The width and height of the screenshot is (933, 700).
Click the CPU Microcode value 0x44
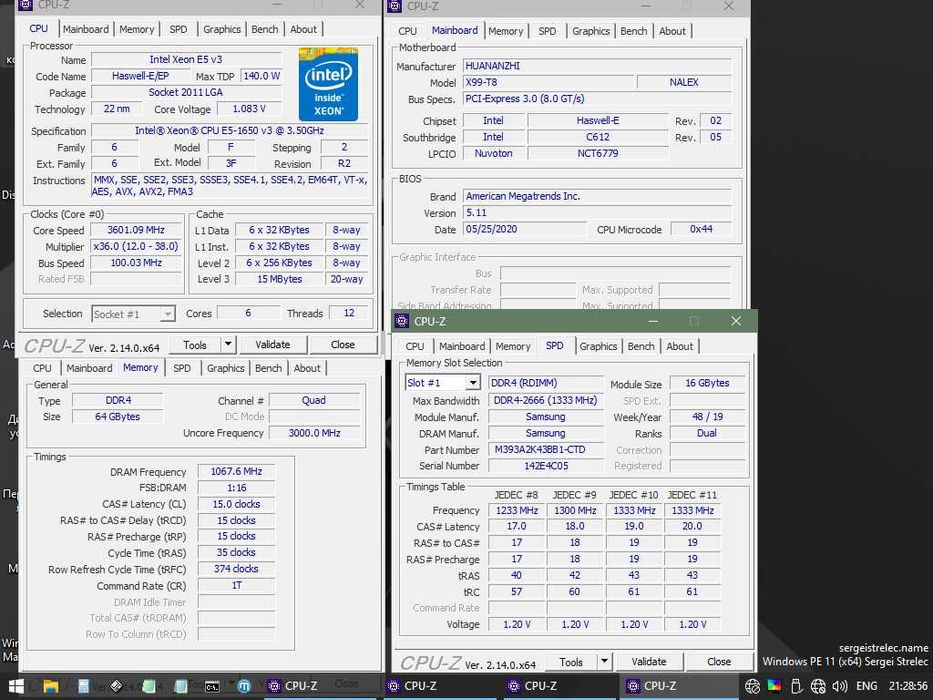[701, 229]
